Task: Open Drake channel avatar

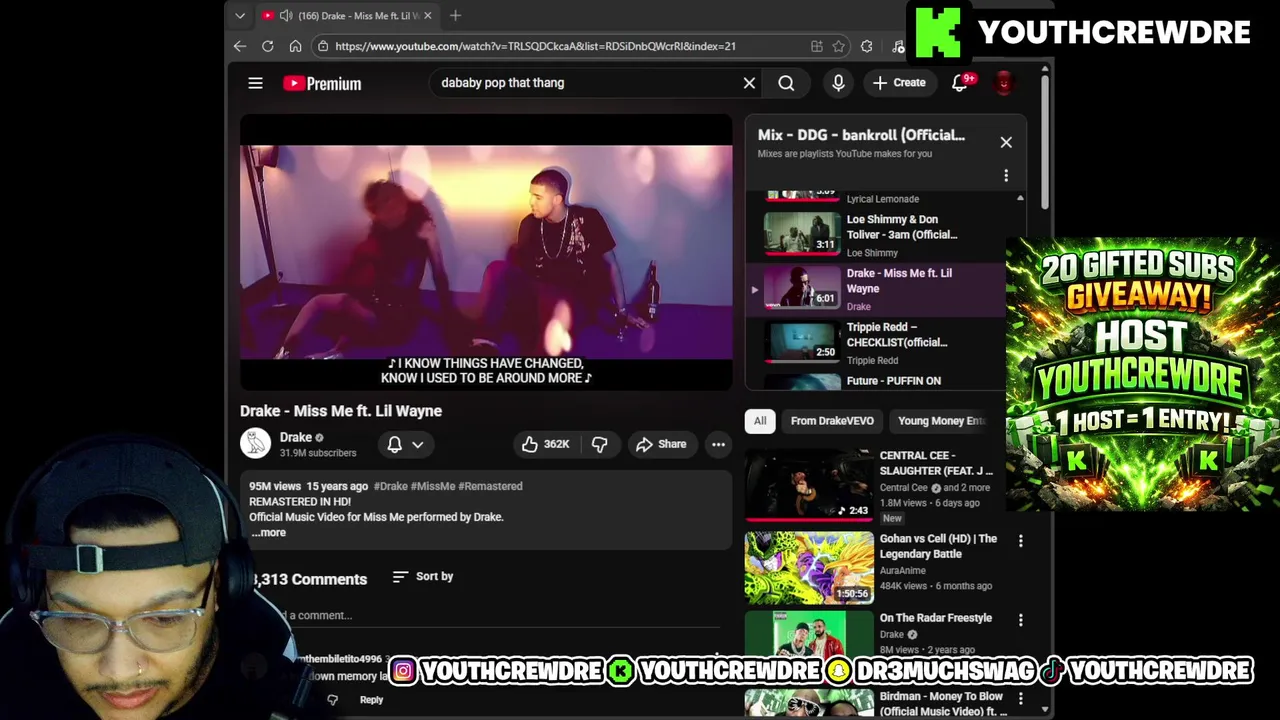Action: pos(255,443)
